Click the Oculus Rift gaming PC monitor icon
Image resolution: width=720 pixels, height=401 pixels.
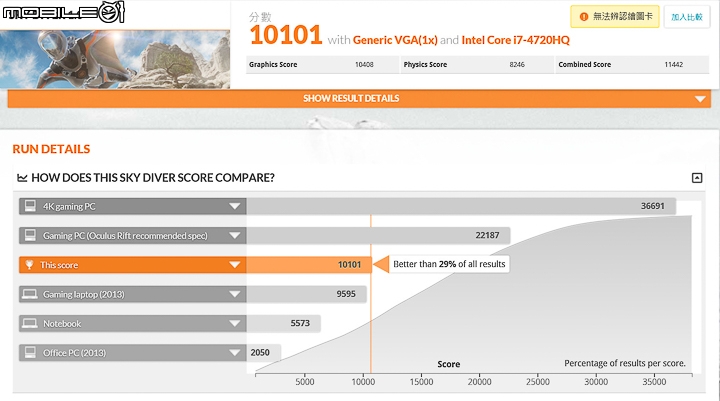coord(30,235)
